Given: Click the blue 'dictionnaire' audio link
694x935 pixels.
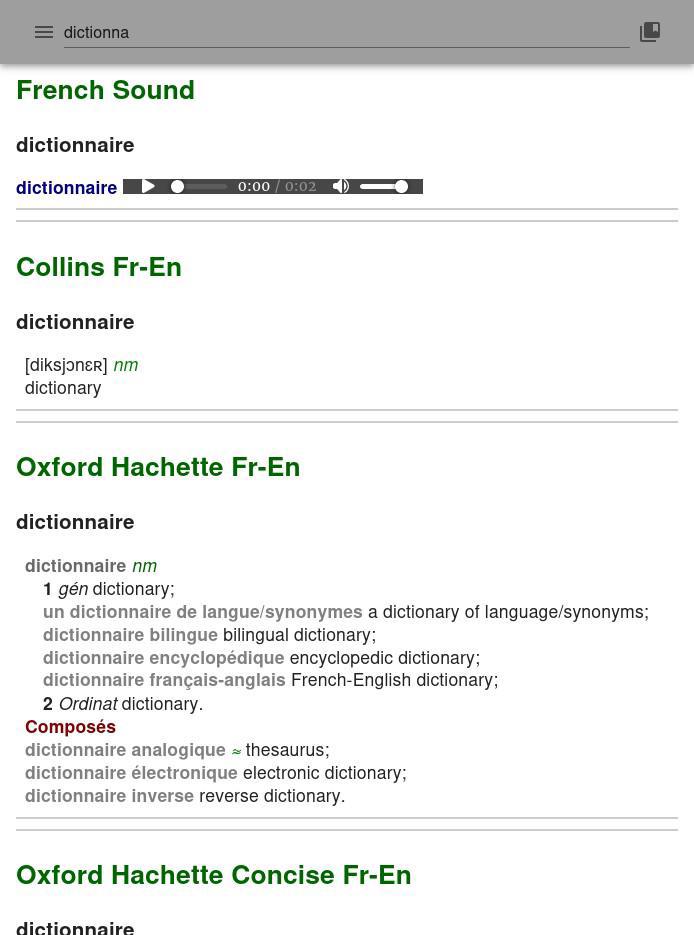Looking at the screenshot, I should [x=66, y=187].
